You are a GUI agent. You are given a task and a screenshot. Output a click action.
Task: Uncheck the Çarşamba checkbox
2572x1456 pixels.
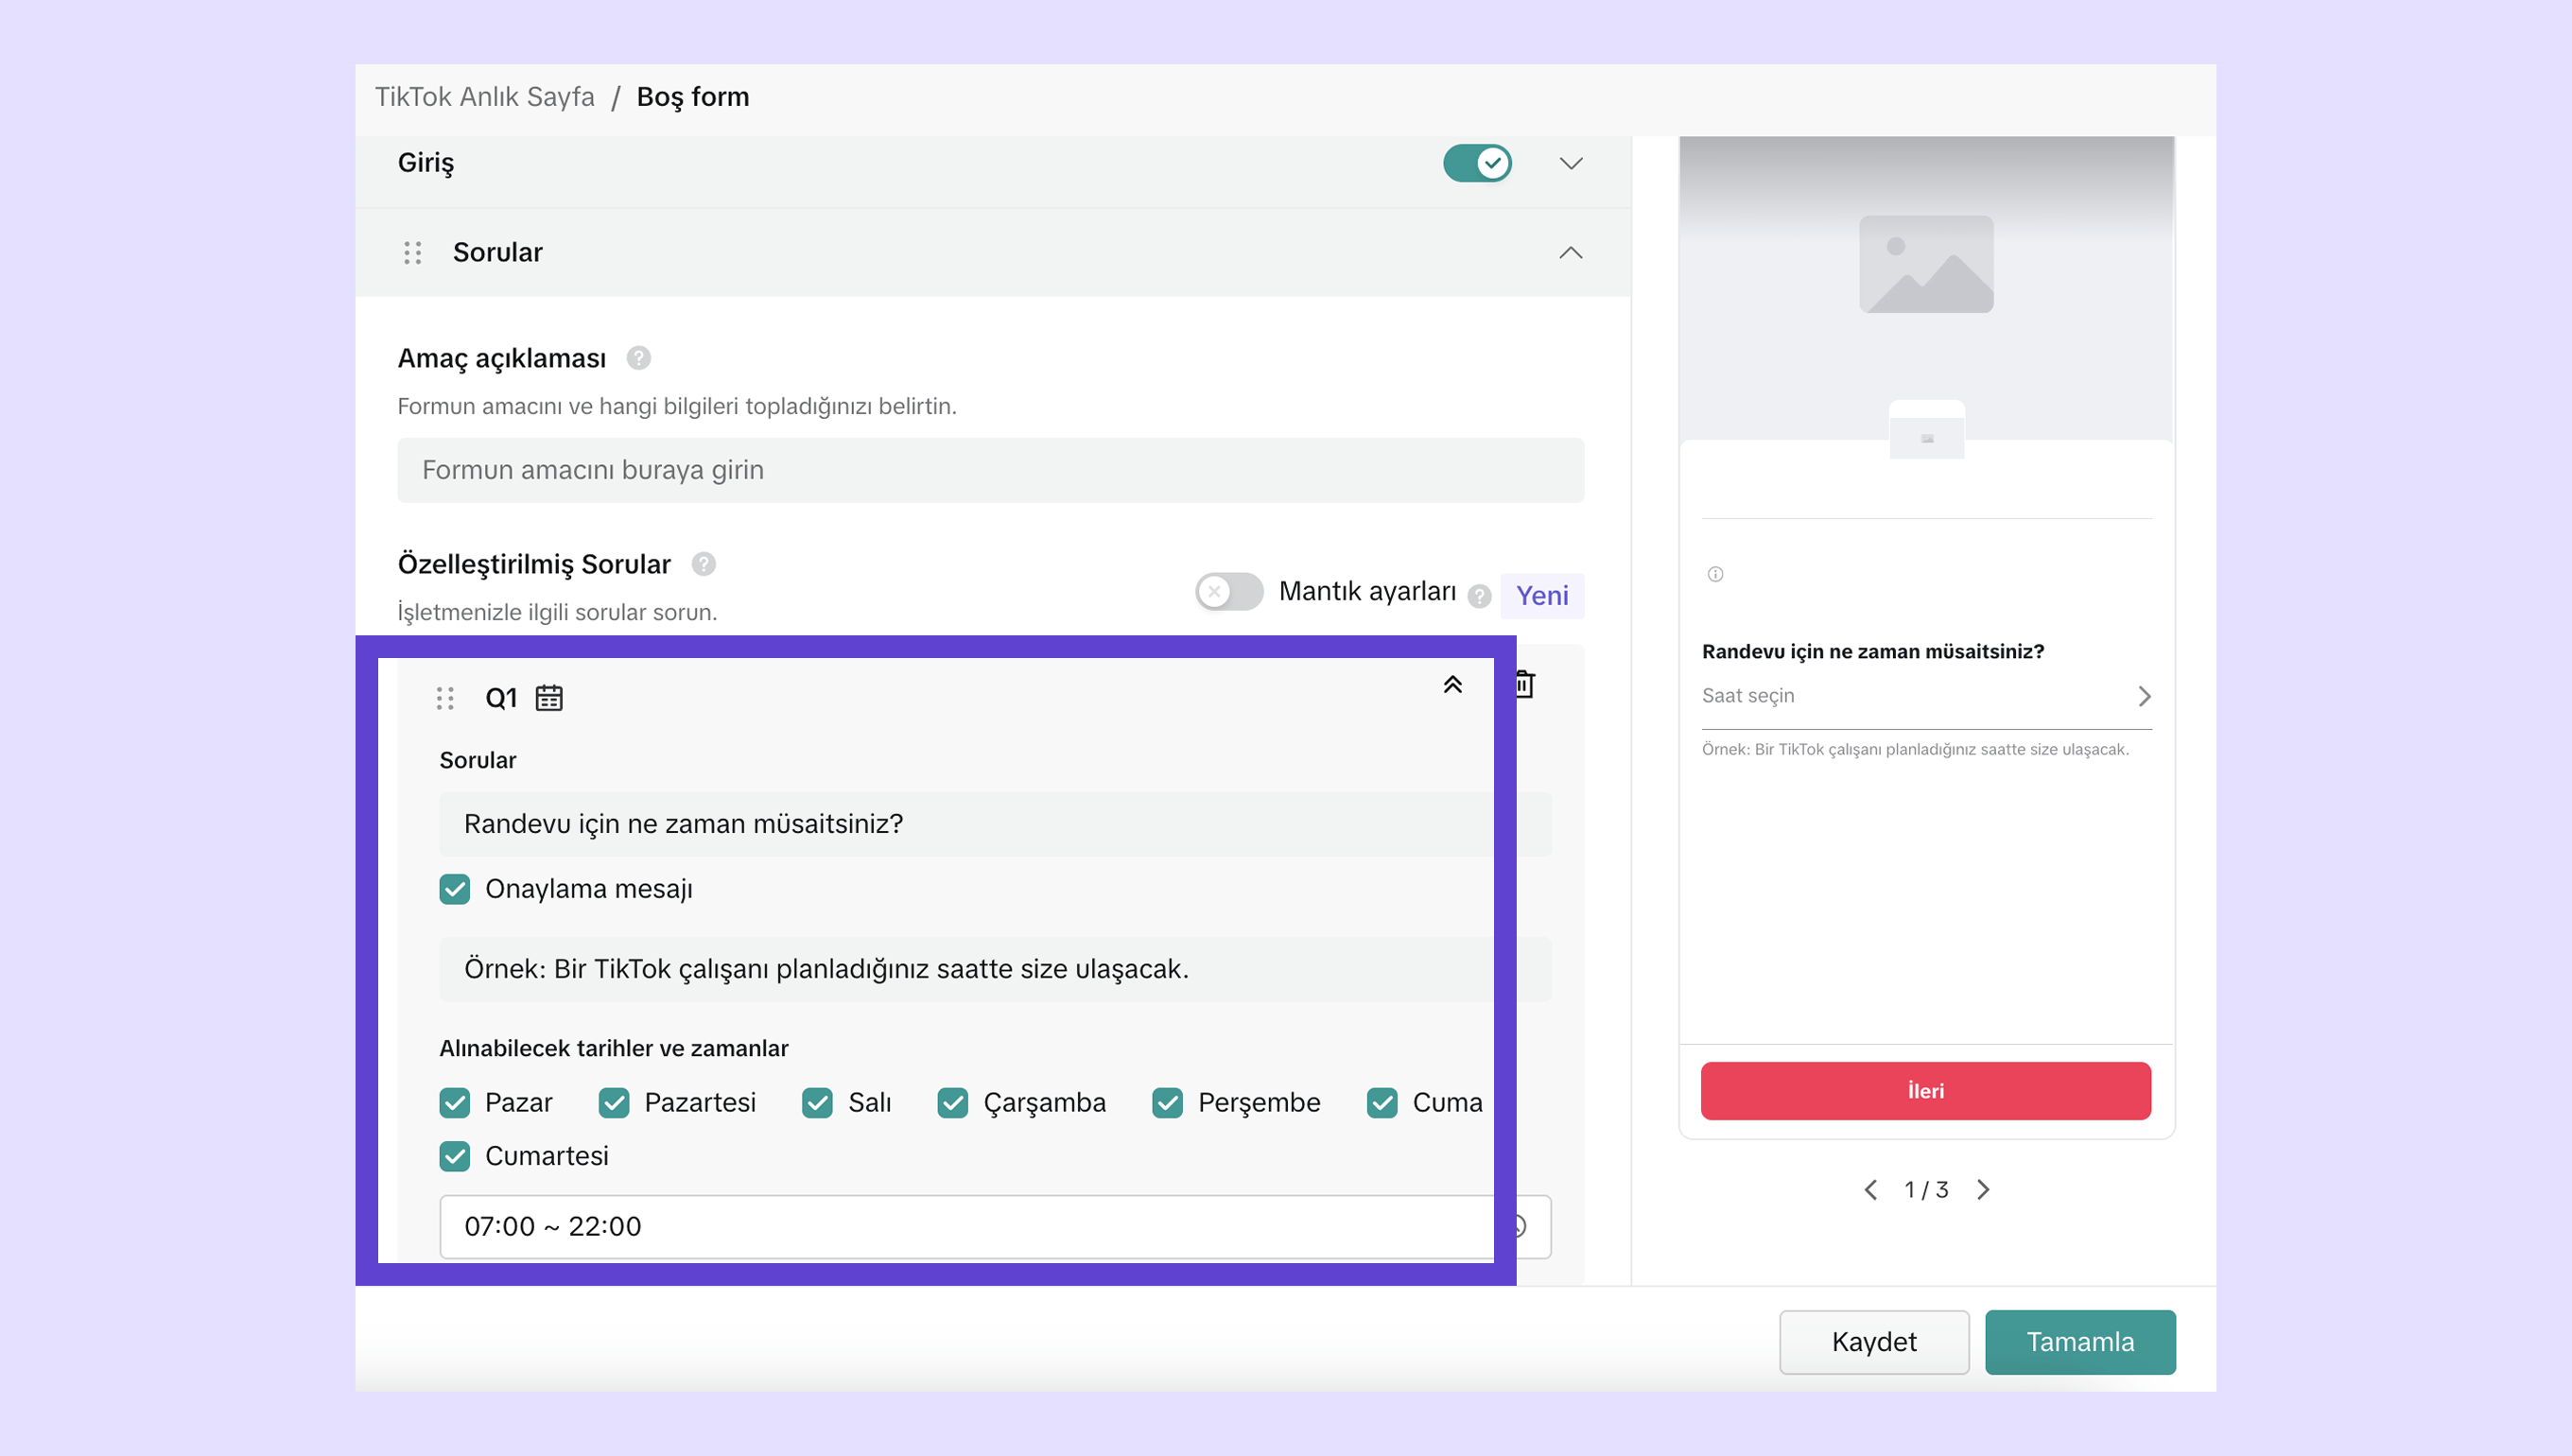click(953, 1103)
